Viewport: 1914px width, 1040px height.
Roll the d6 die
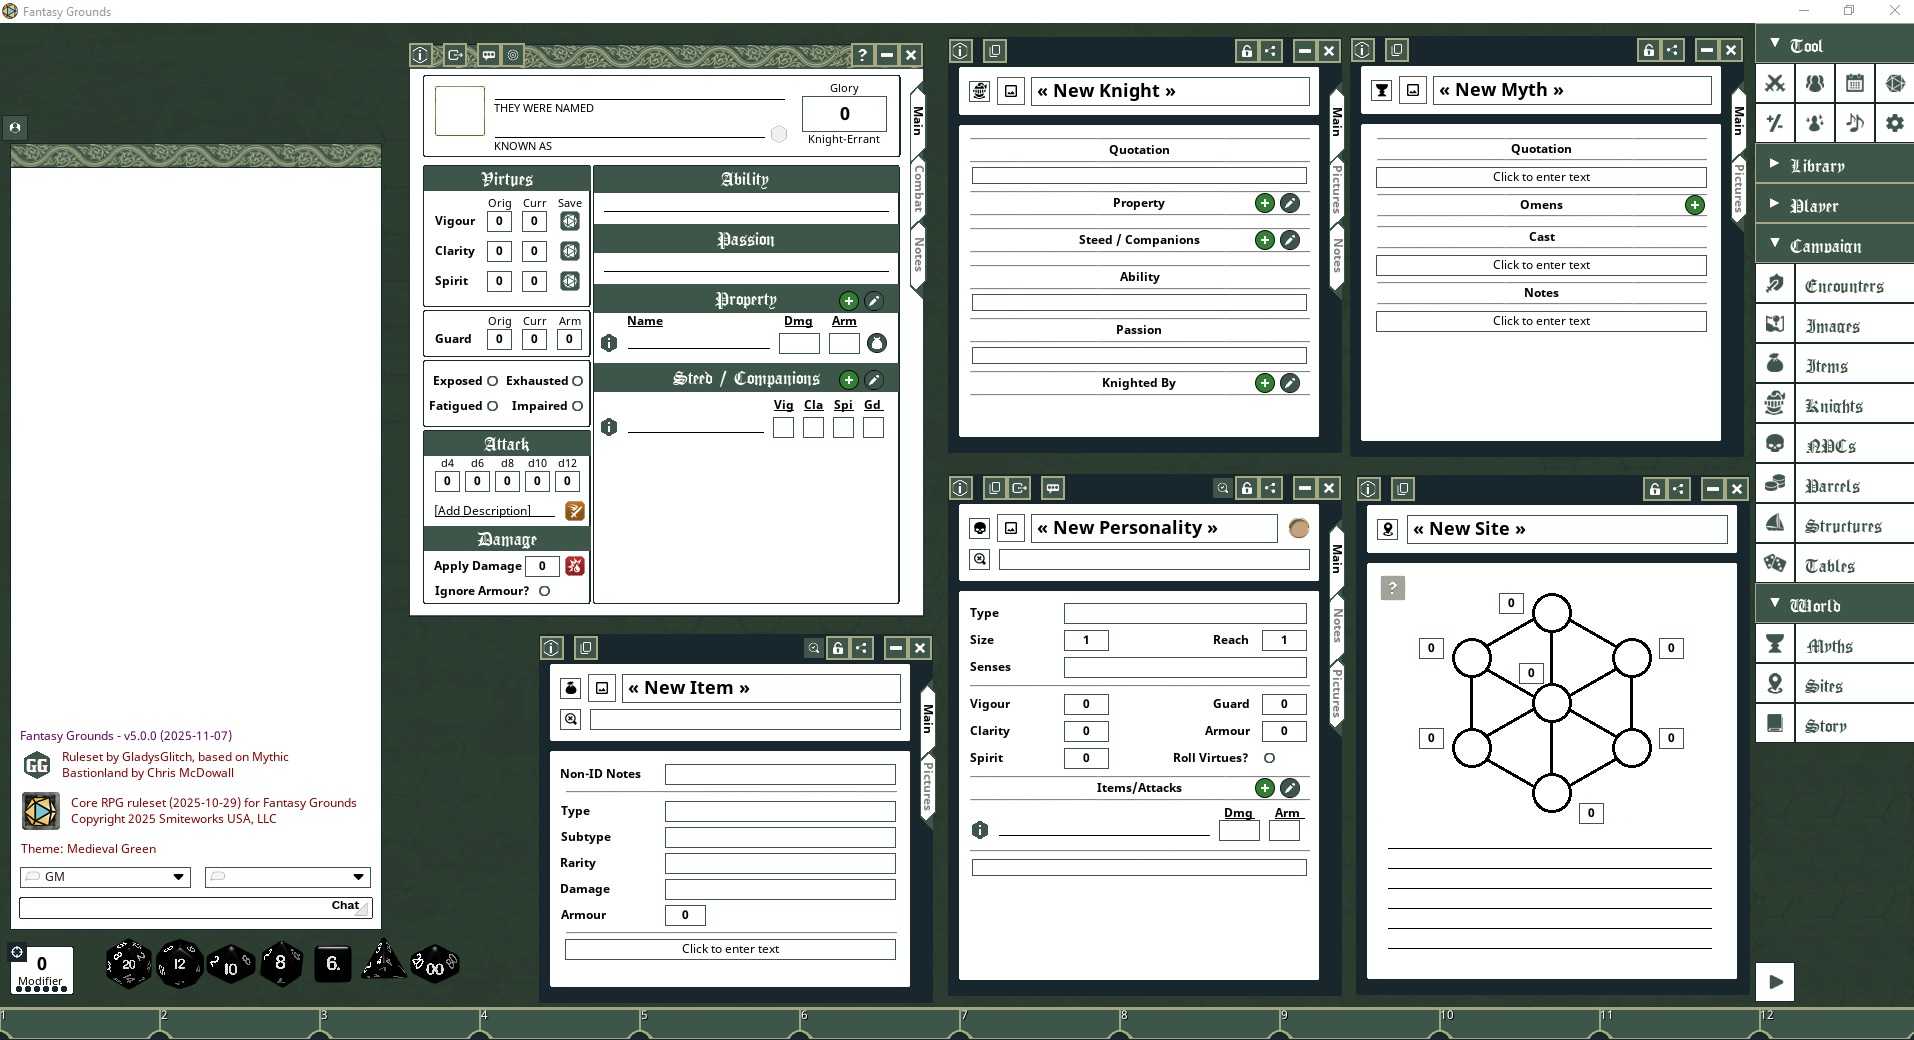click(333, 964)
